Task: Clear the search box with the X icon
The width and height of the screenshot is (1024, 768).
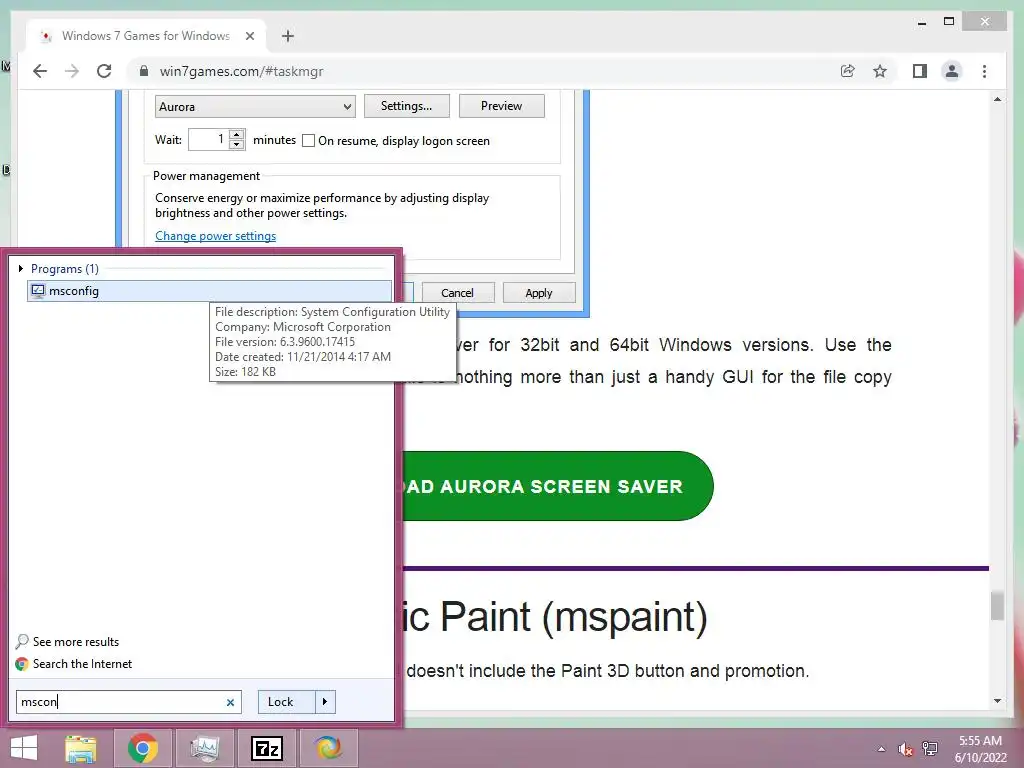Action: [x=230, y=702]
